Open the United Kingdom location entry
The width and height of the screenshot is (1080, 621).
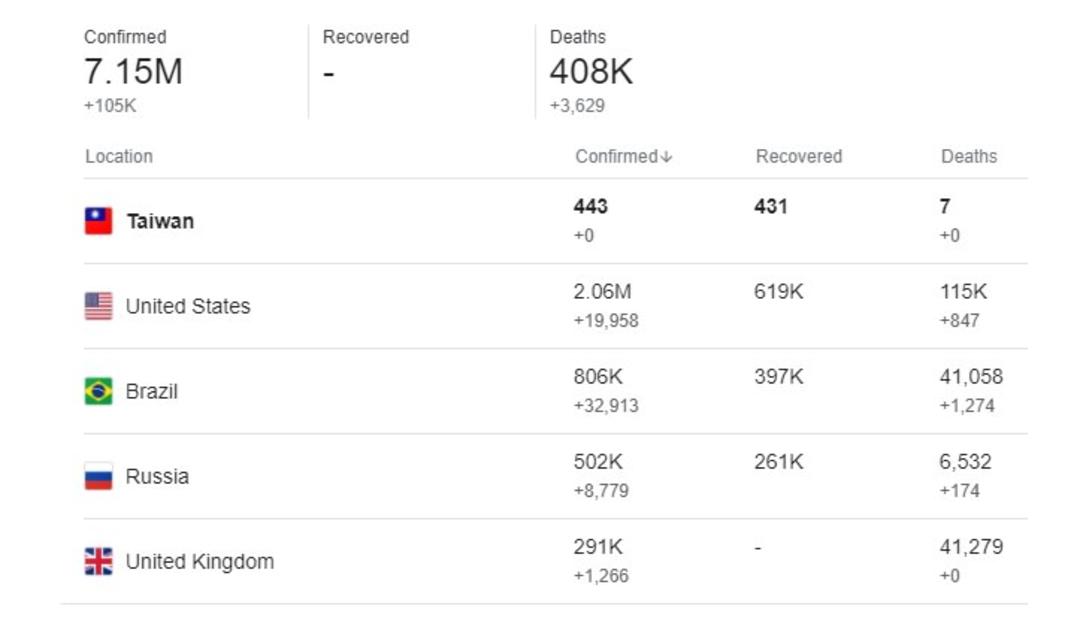pos(200,562)
